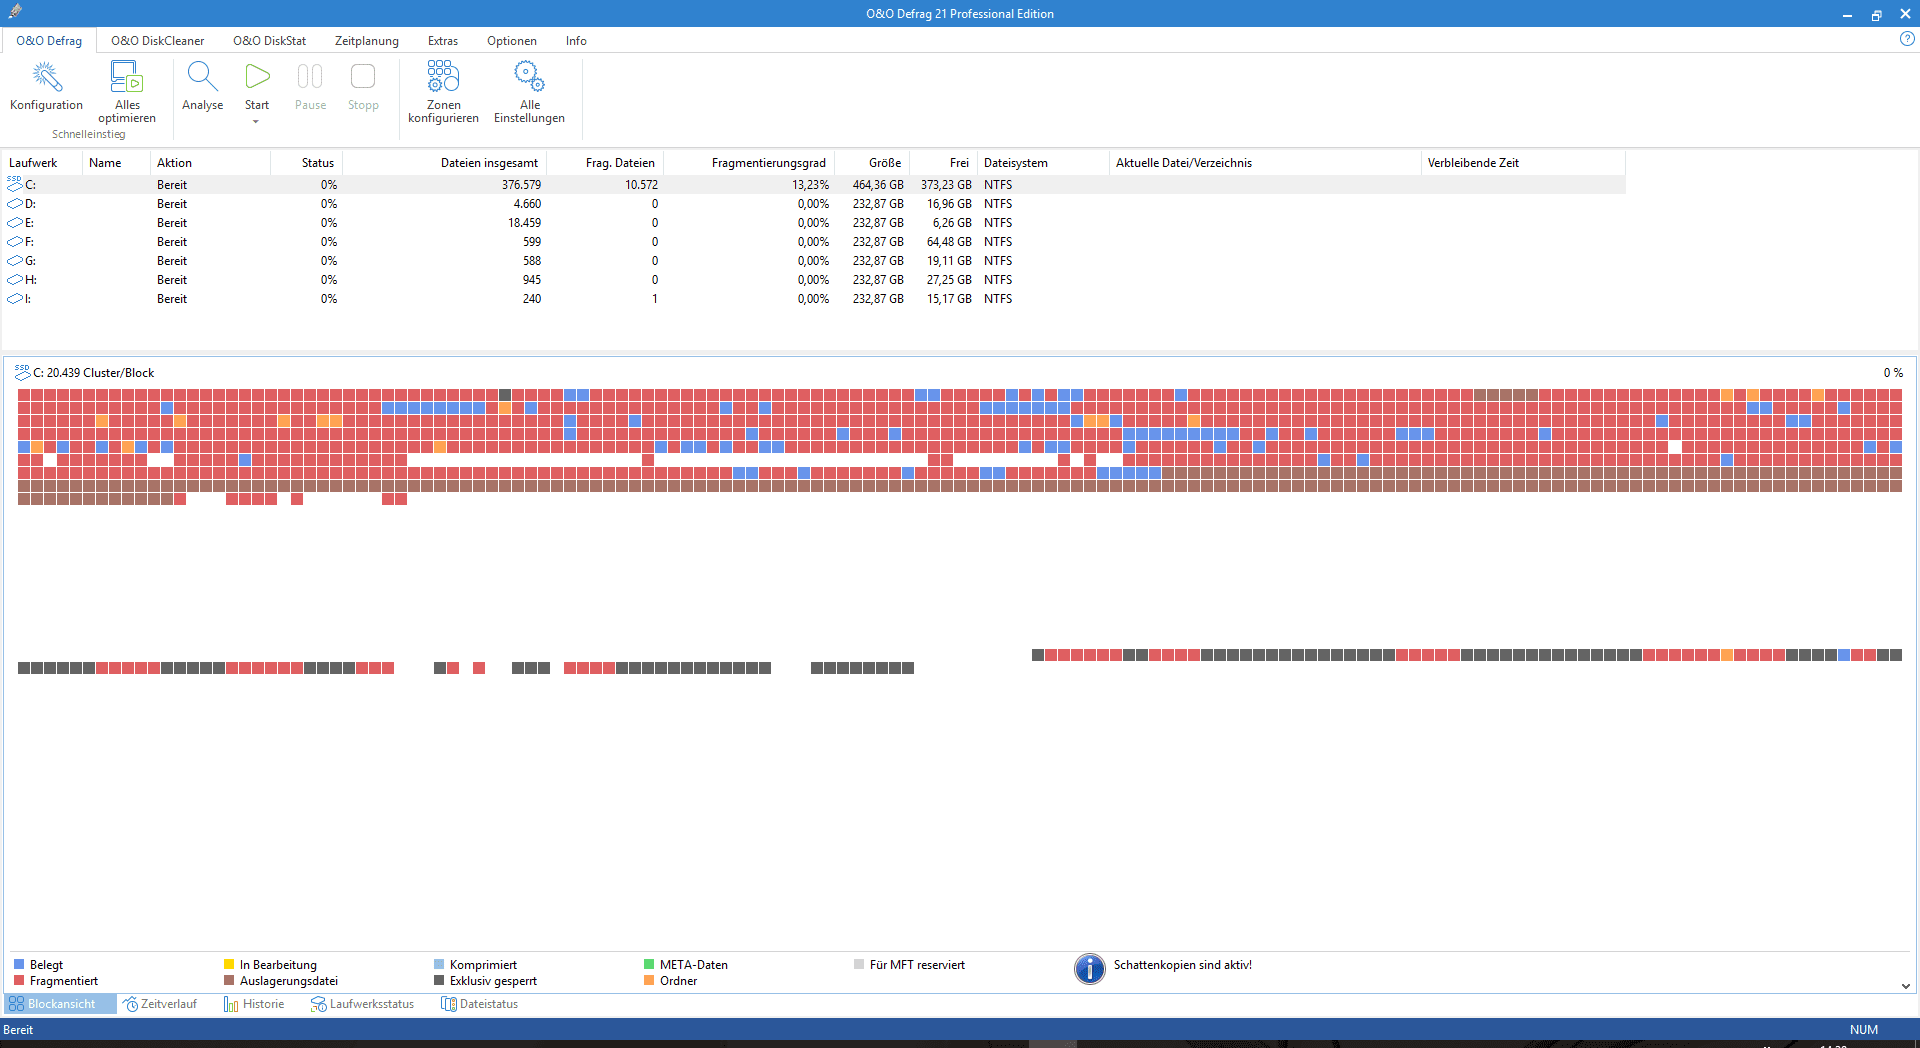Screen dimensions: 1920x1048
Task: Click the In Bearbeitung yellow legend swatch
Action: 229,965
